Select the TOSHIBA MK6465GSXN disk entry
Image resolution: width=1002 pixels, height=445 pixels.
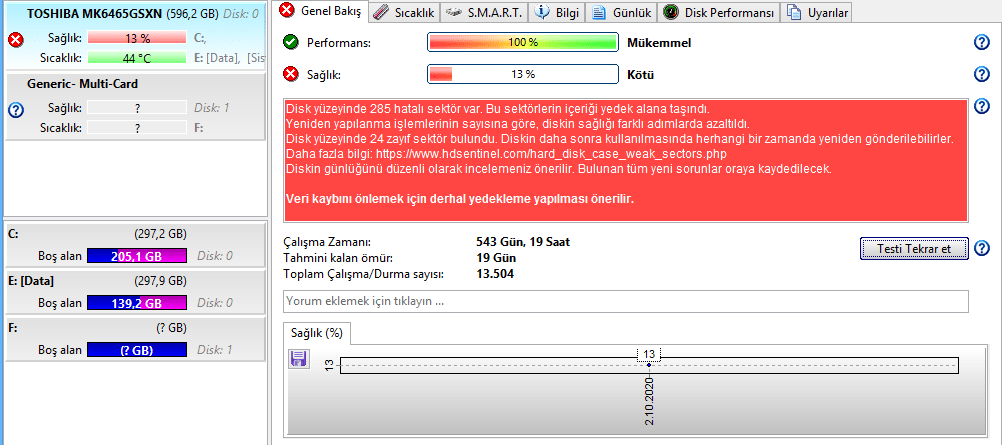coord(134,36)
